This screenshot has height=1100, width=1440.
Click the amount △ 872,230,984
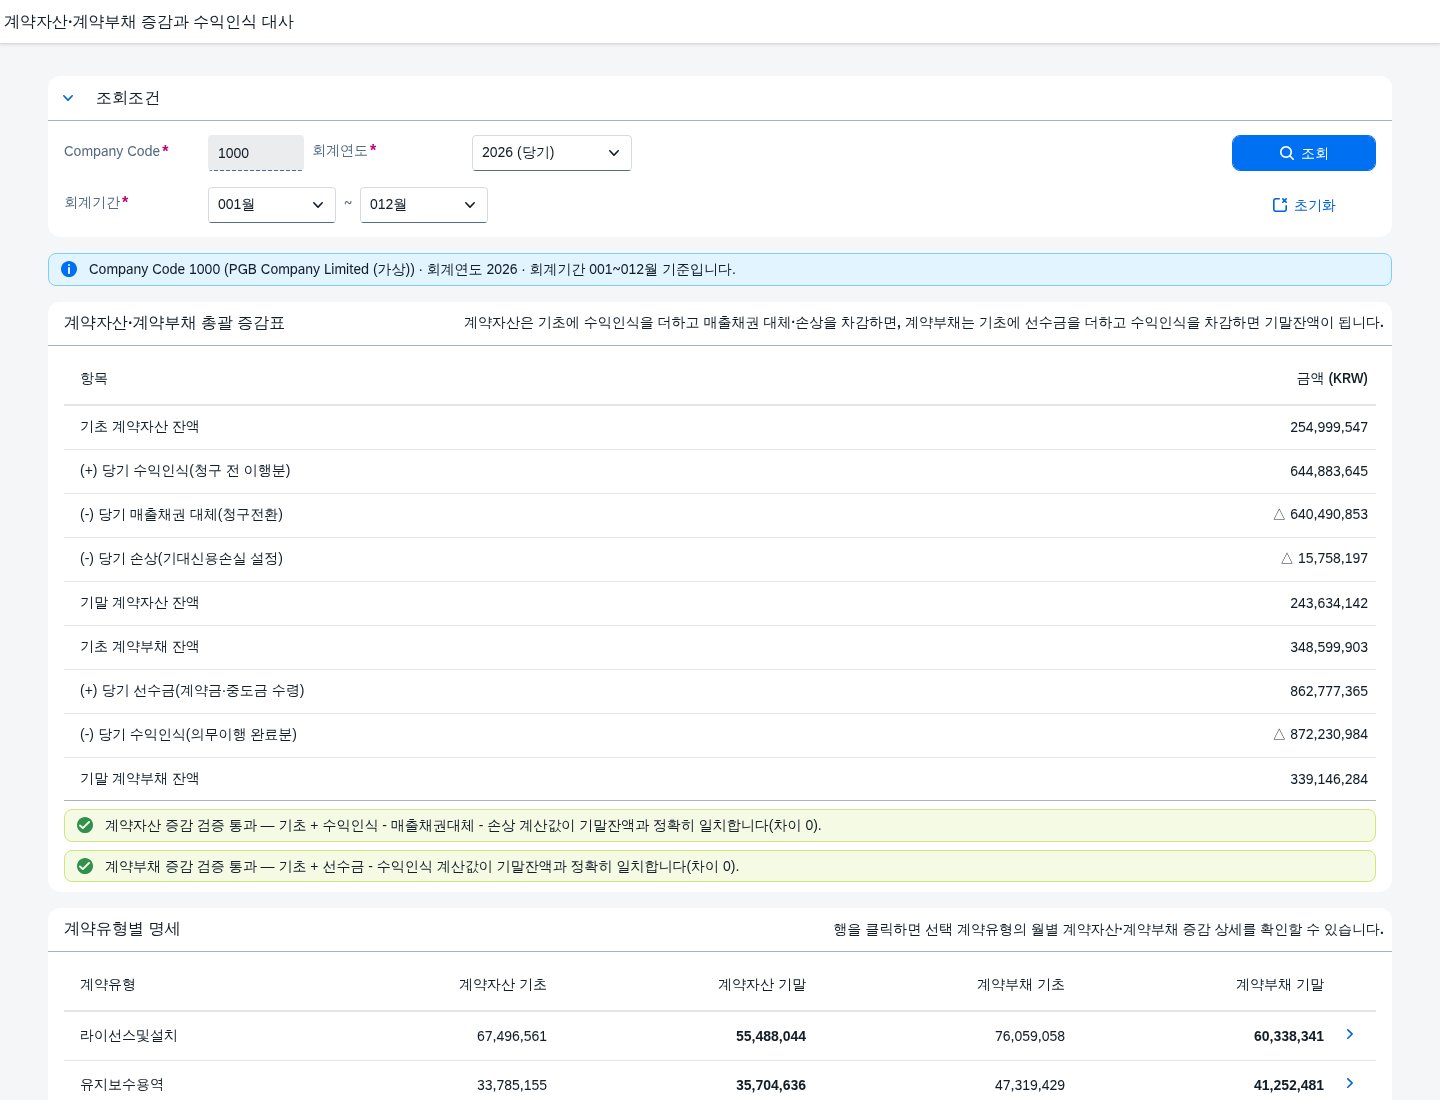pyautogui.click(x=1321, y=734)
